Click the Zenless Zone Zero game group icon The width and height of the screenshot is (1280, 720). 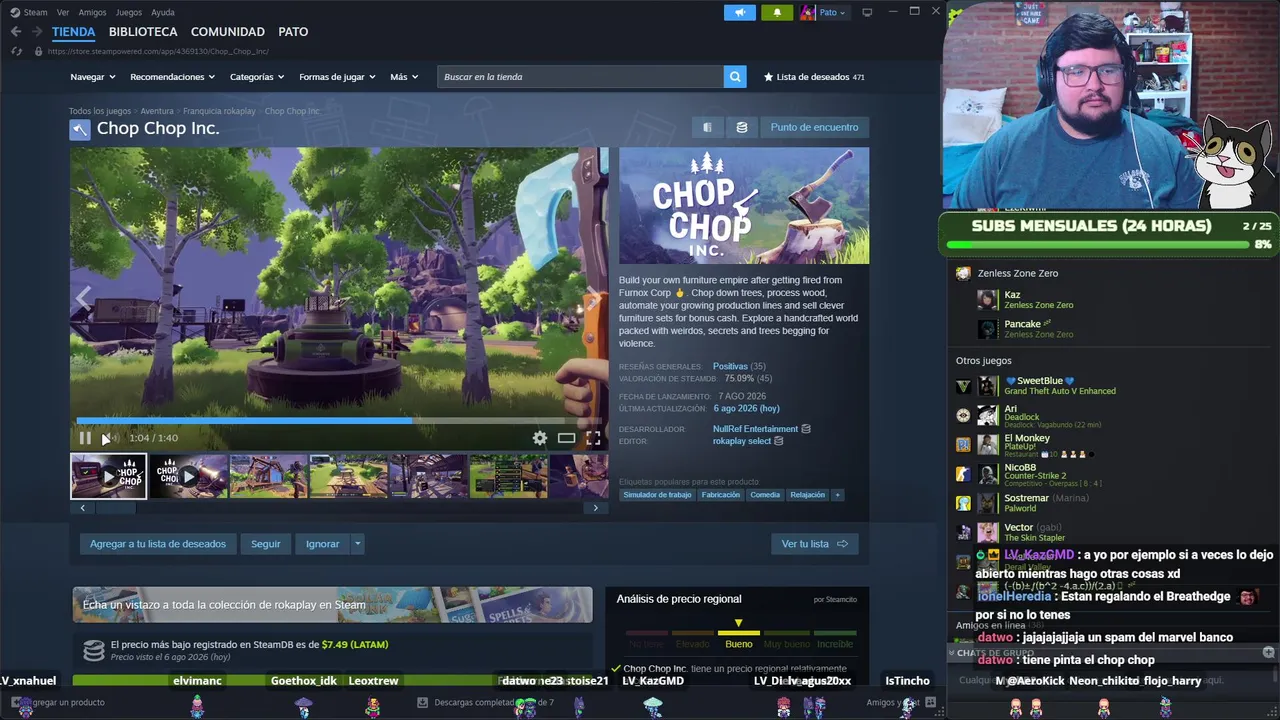[963, 273]
